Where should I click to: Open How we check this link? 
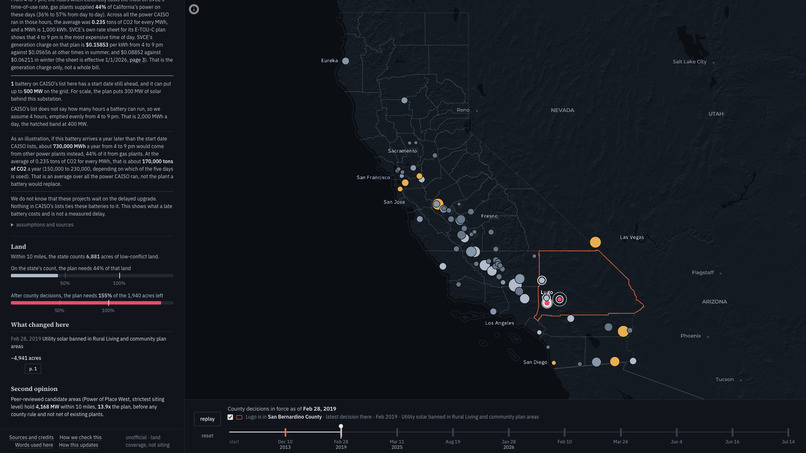pyautogui.click(x=80, y=438)
